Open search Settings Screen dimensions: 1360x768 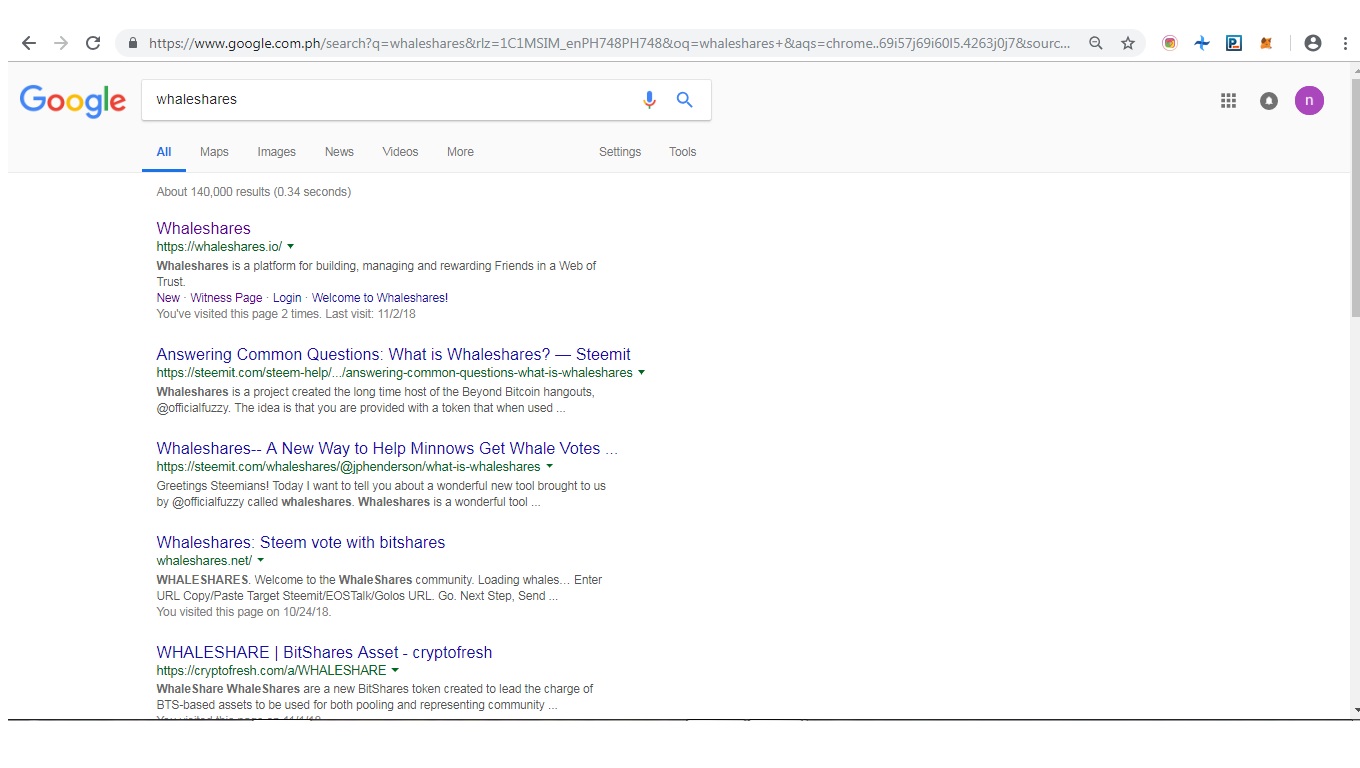620,152
